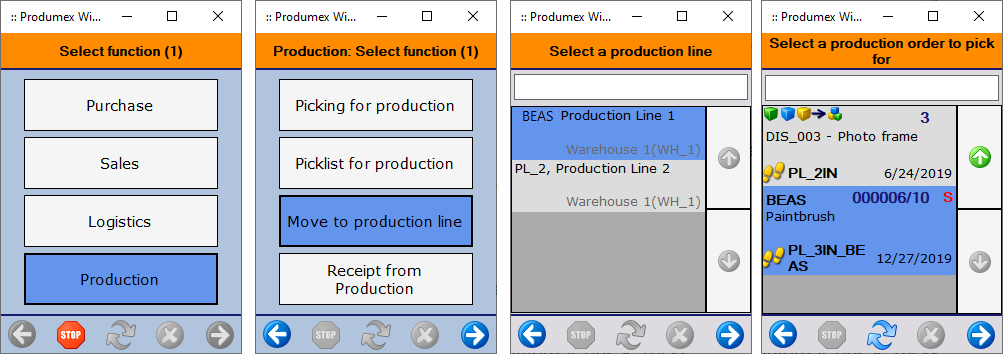This screenshot has height=360, width=1007.
Task: Click the filter field above production line list
Action: (631, 87)
